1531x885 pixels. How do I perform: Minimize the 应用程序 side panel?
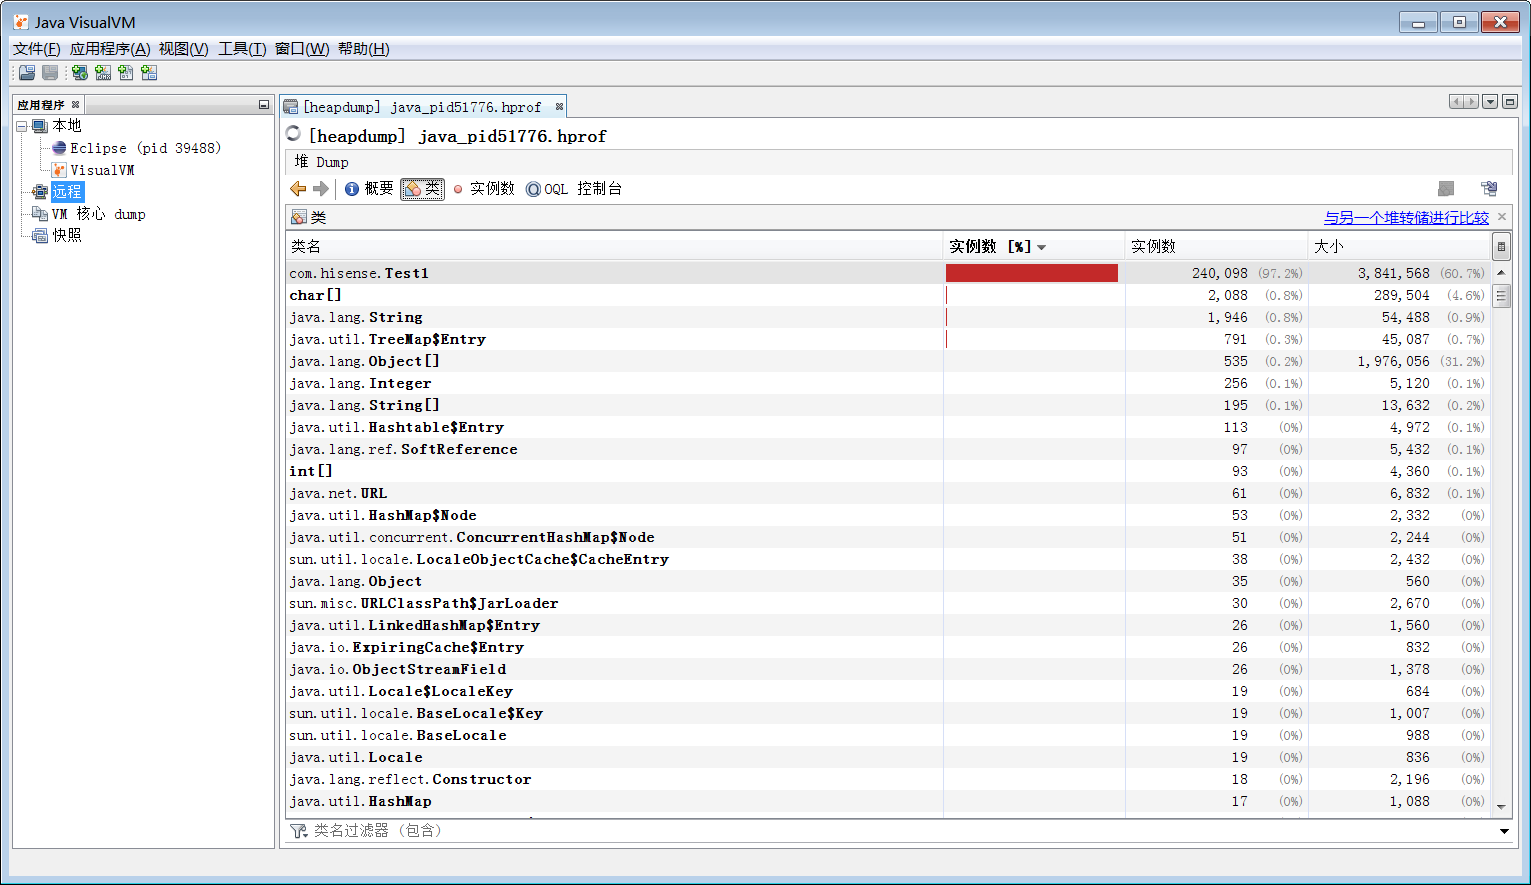[x=264, y=104]
